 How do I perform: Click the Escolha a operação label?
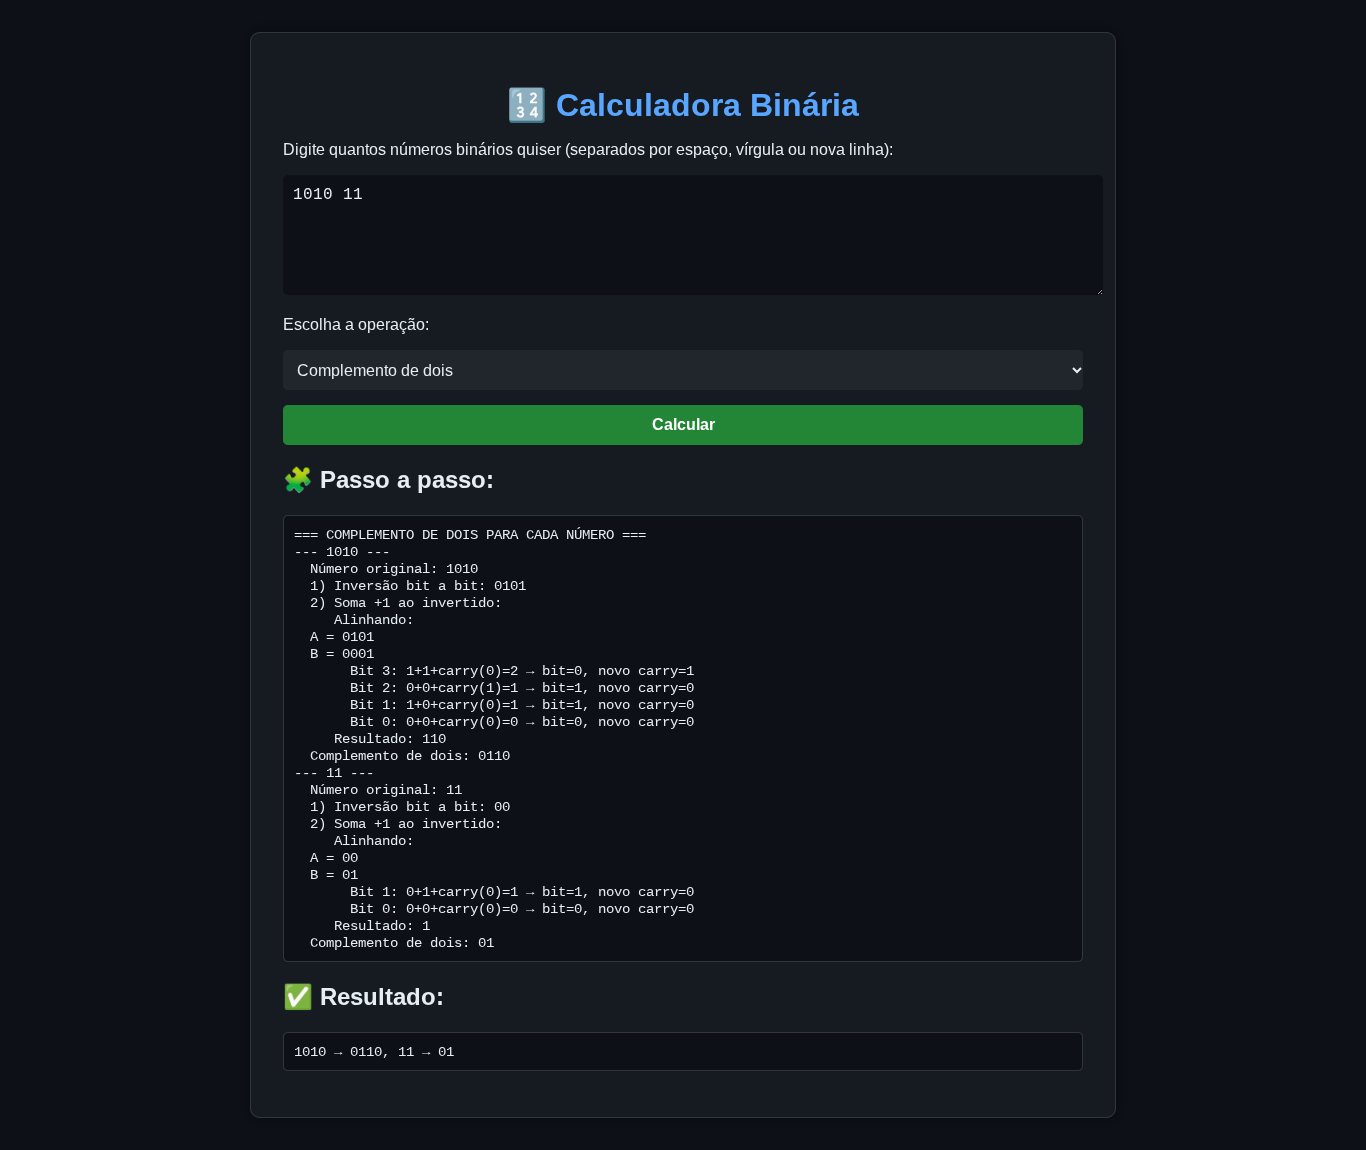click(x=356, y=324)
